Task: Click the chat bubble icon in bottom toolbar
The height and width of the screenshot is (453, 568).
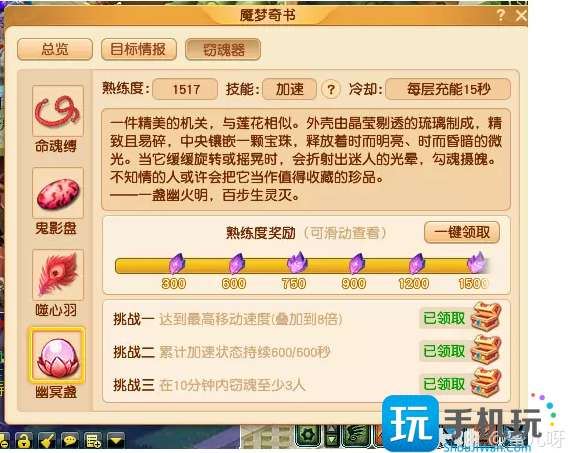Action: click(x=70, y=441)
